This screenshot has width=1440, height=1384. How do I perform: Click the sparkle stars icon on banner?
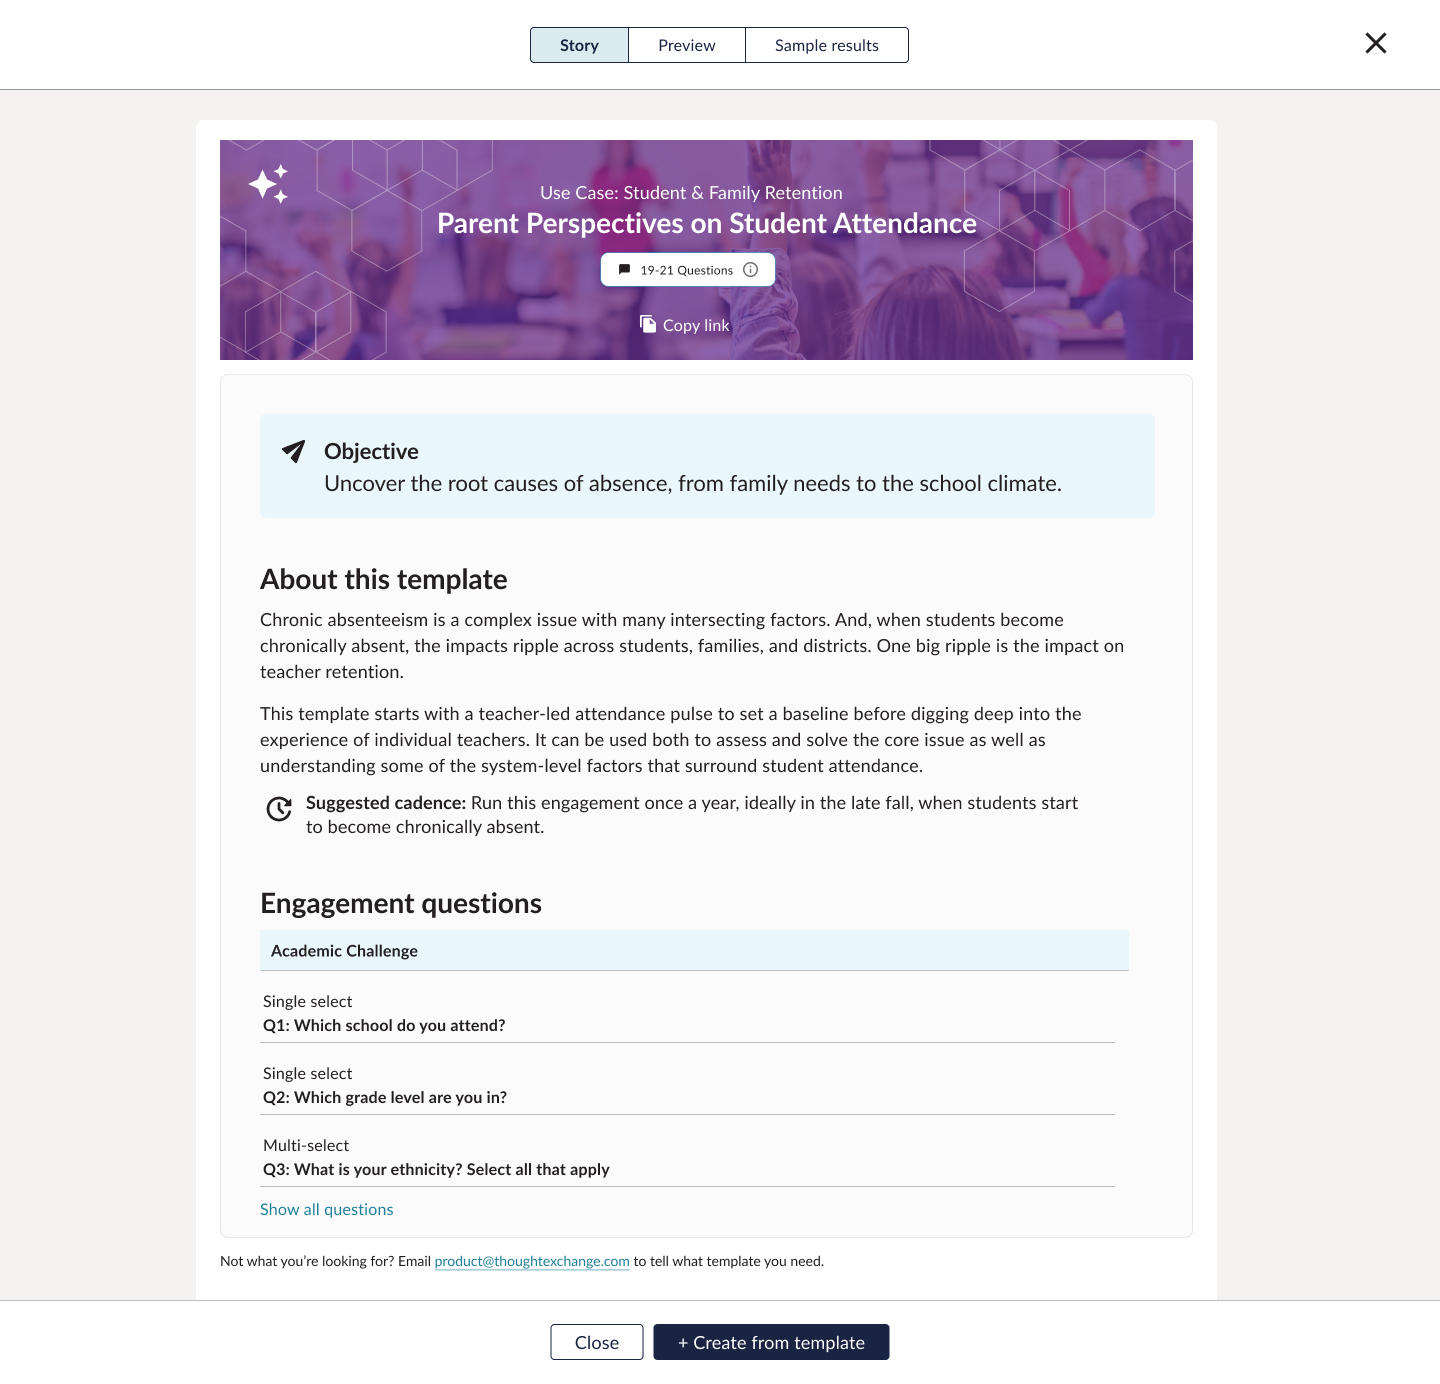(x=269, y=184)
